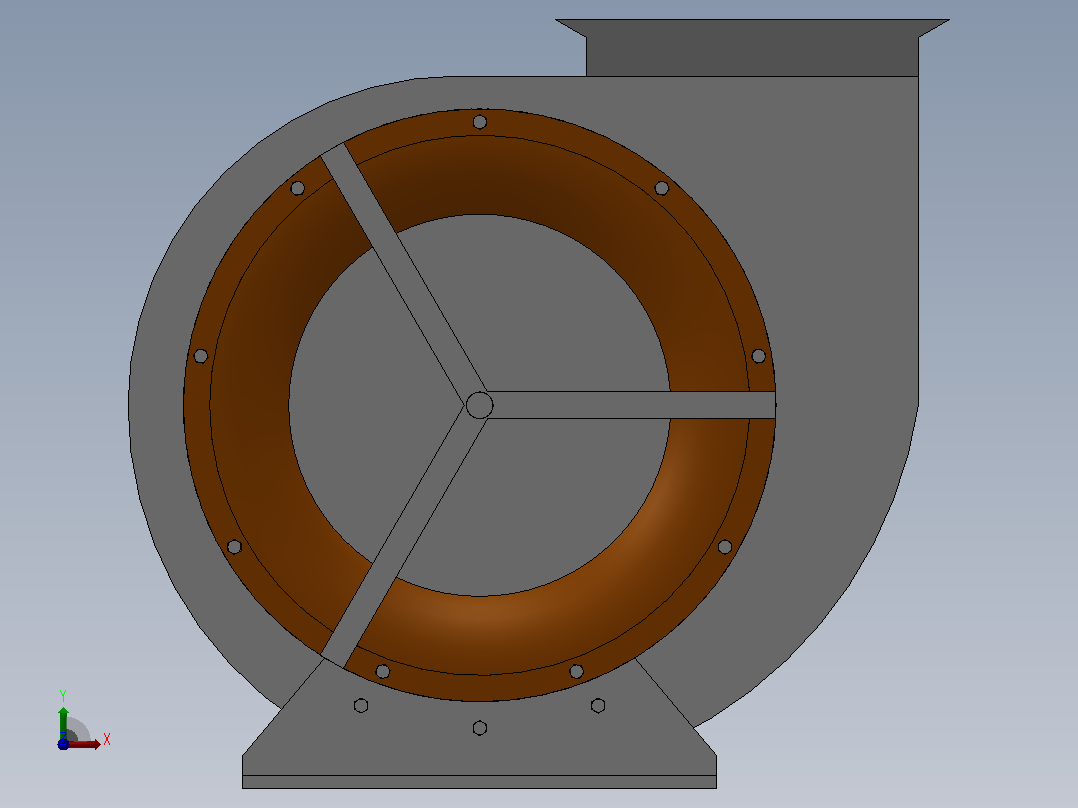Select the horizontal spoke of the inlet guard
The image size is (1078, 808).
point(631,405)
